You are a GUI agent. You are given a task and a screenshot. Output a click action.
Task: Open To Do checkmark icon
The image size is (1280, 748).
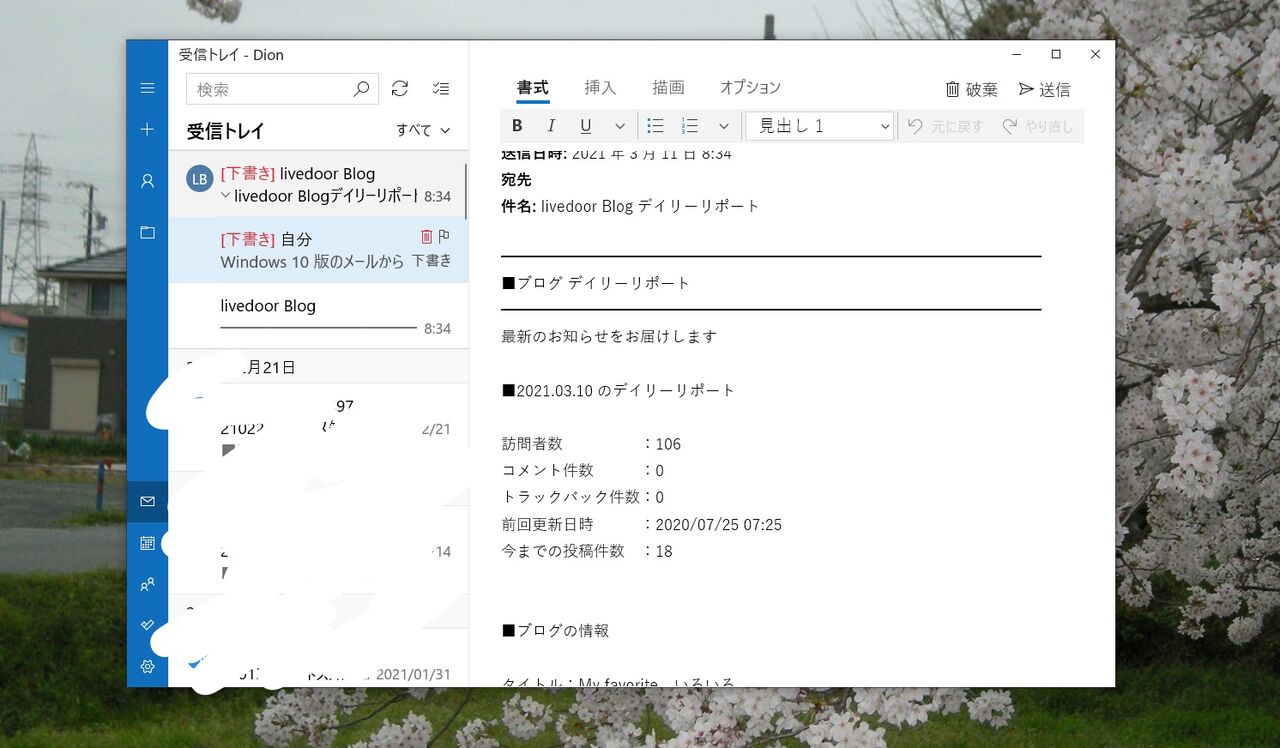coord(147,625)
